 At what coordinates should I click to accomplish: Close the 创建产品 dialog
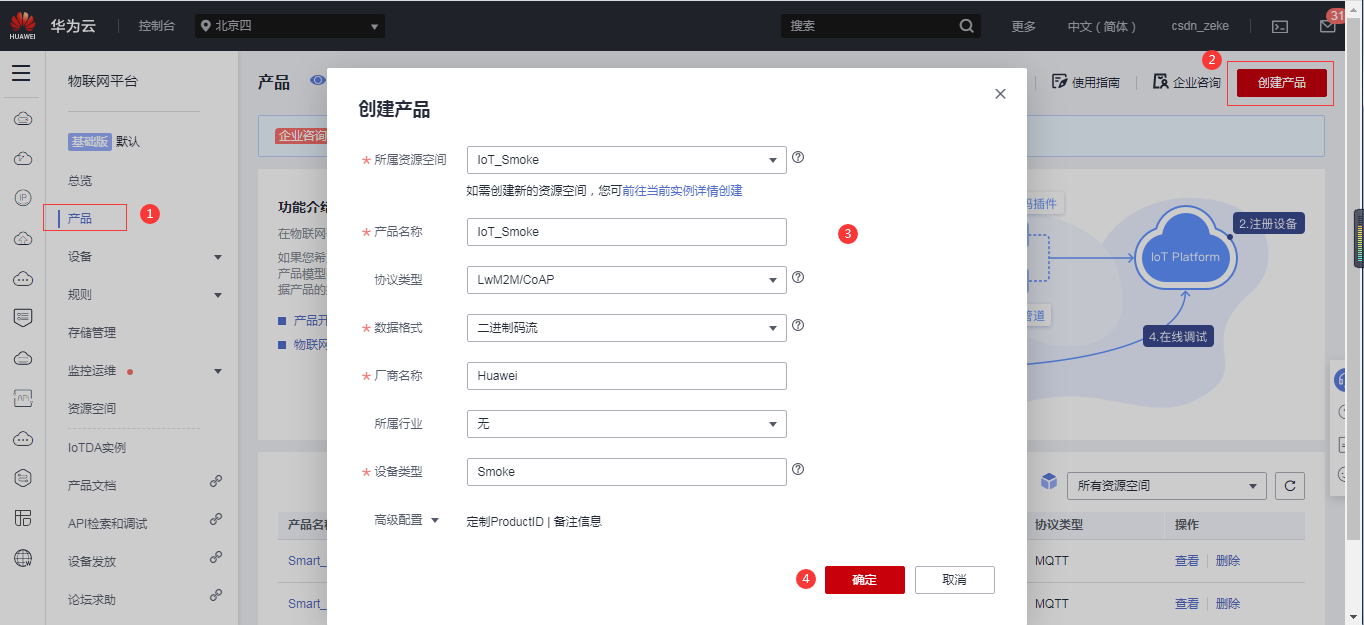point(1000,93)
